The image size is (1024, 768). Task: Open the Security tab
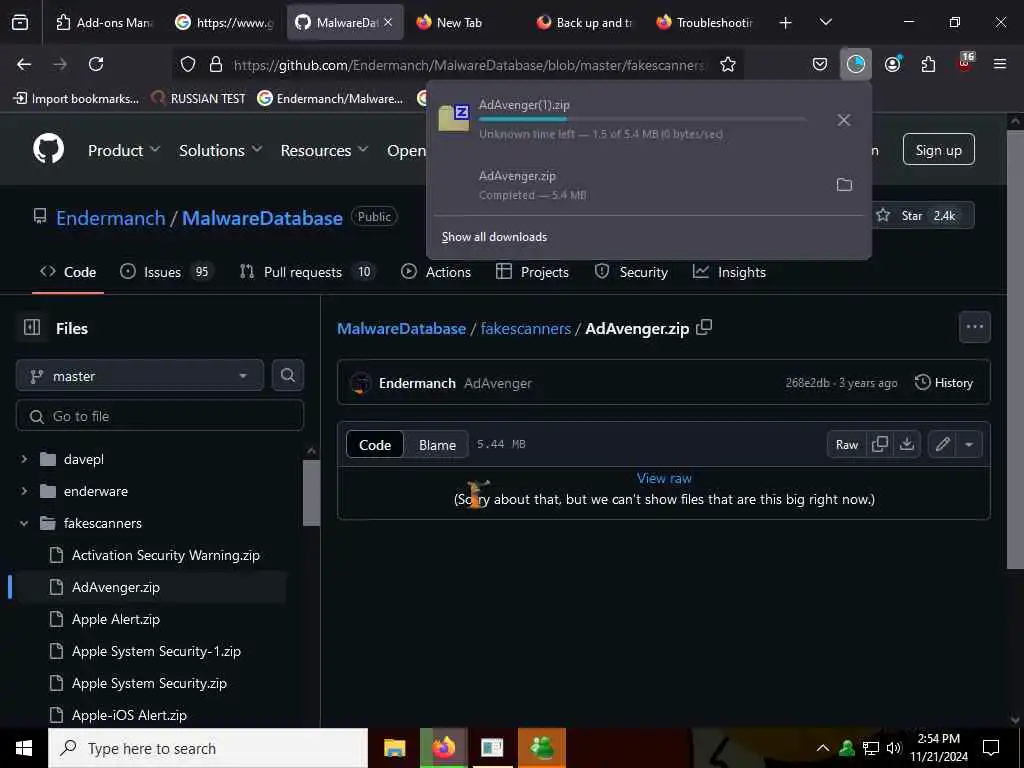631,272
